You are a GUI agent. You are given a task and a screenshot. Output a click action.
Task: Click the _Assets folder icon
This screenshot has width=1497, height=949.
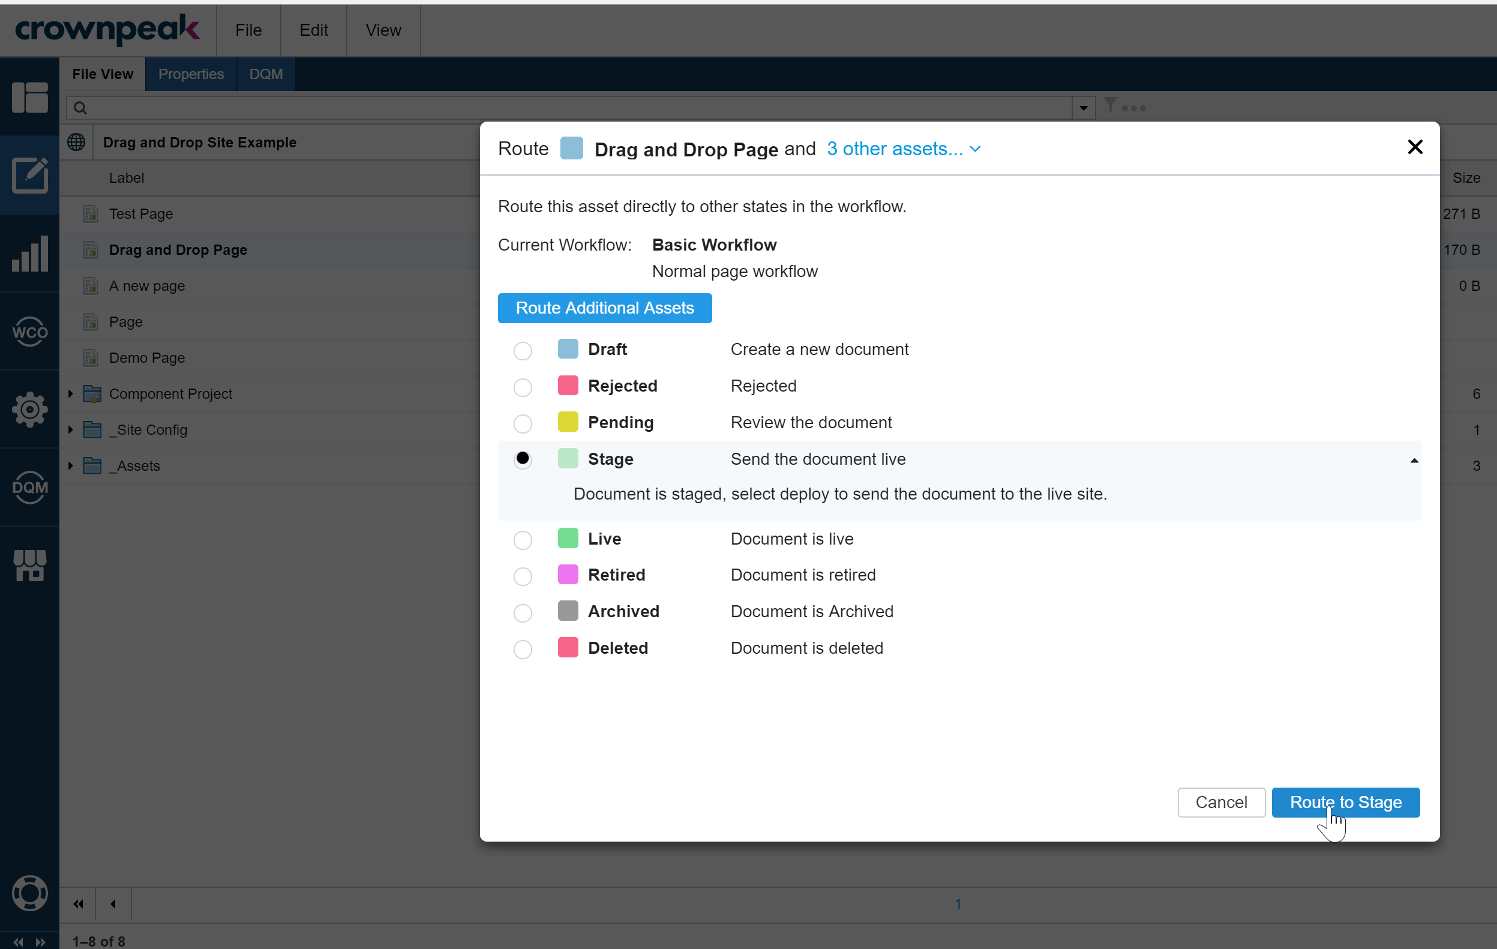[93, 466]
